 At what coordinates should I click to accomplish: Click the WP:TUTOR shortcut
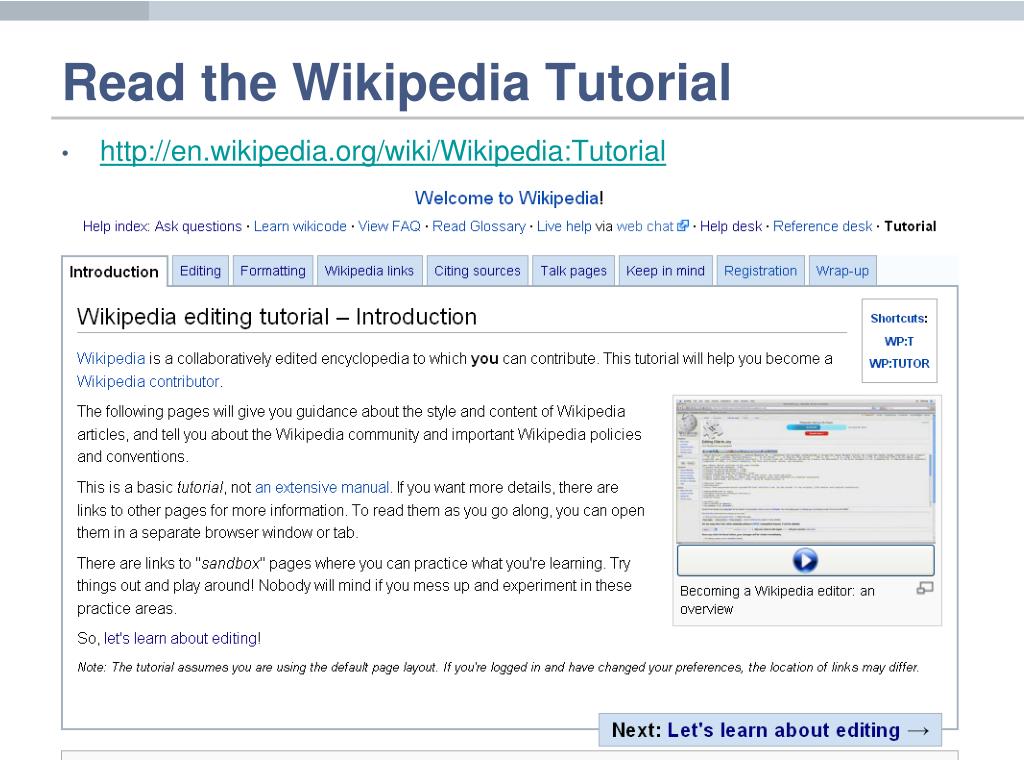point(899,364)
